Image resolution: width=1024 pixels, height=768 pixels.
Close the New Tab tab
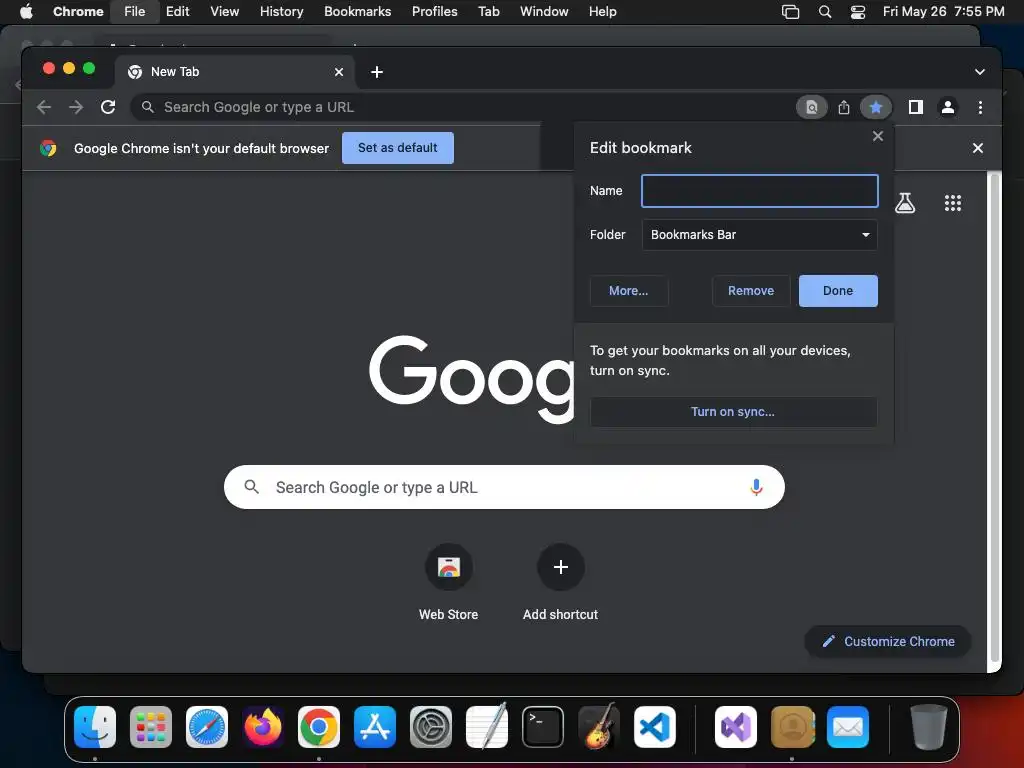tap(339, 72)
